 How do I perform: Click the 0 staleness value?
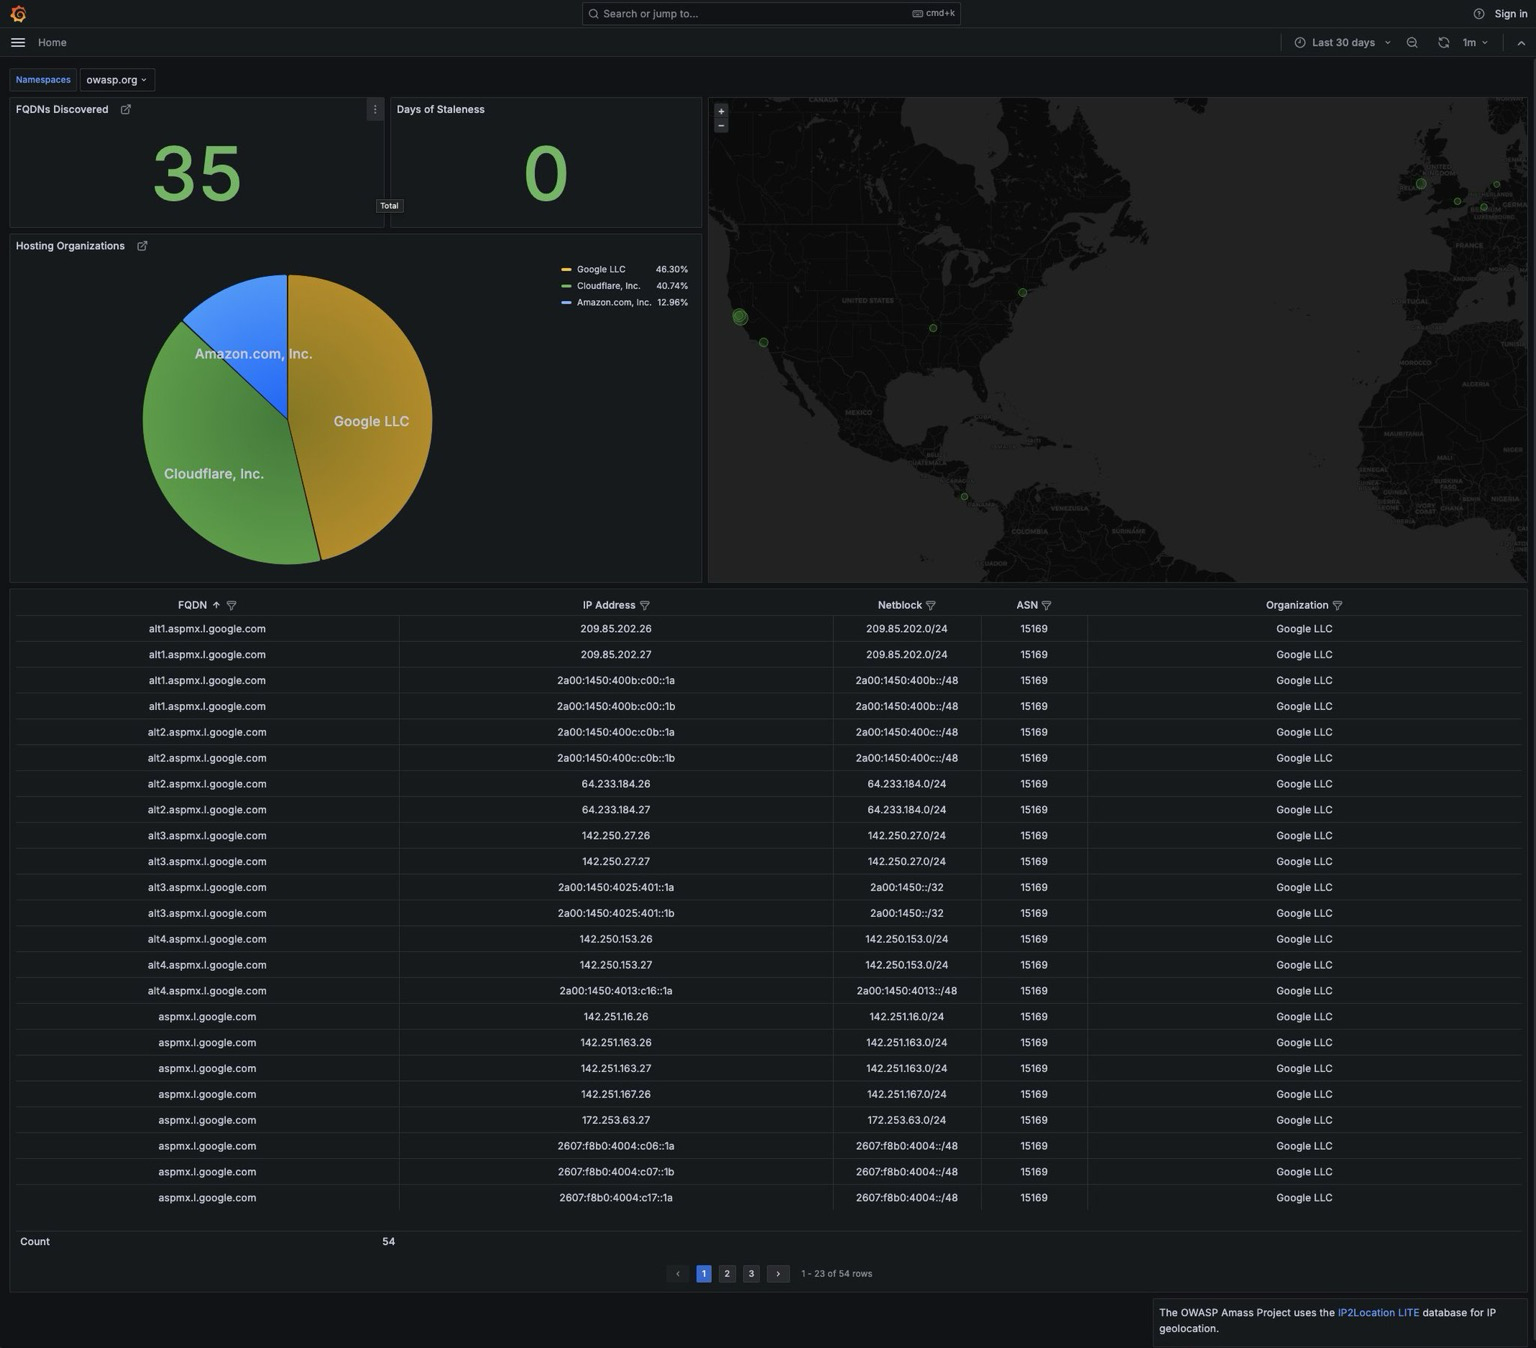coord(546,174)
